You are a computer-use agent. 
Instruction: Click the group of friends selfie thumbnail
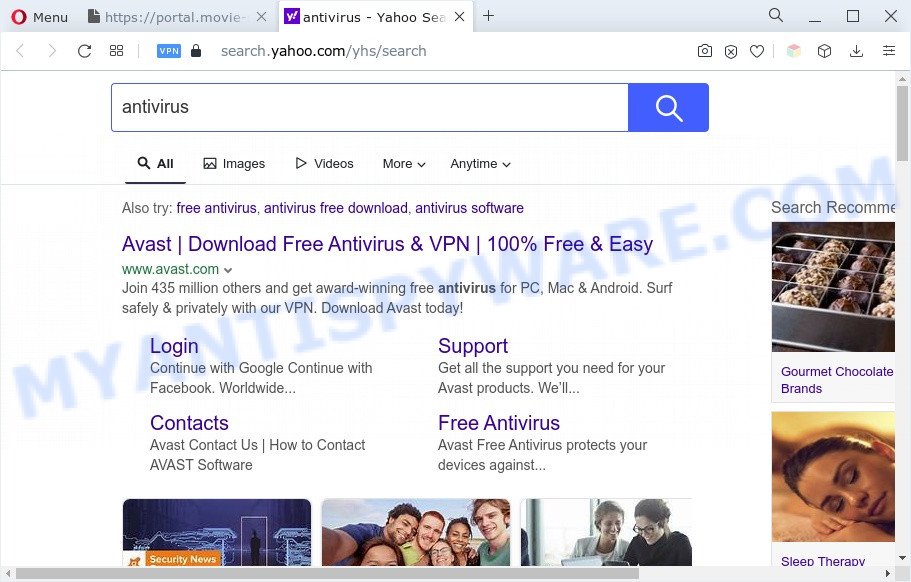pos(415,532)
